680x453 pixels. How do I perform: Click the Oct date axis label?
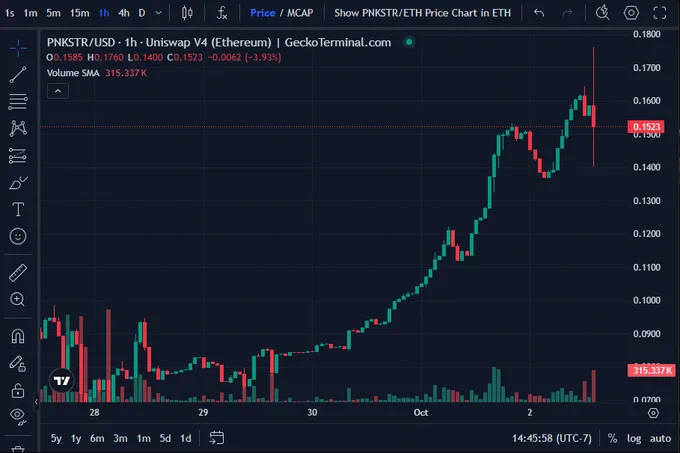click(421, 412)
